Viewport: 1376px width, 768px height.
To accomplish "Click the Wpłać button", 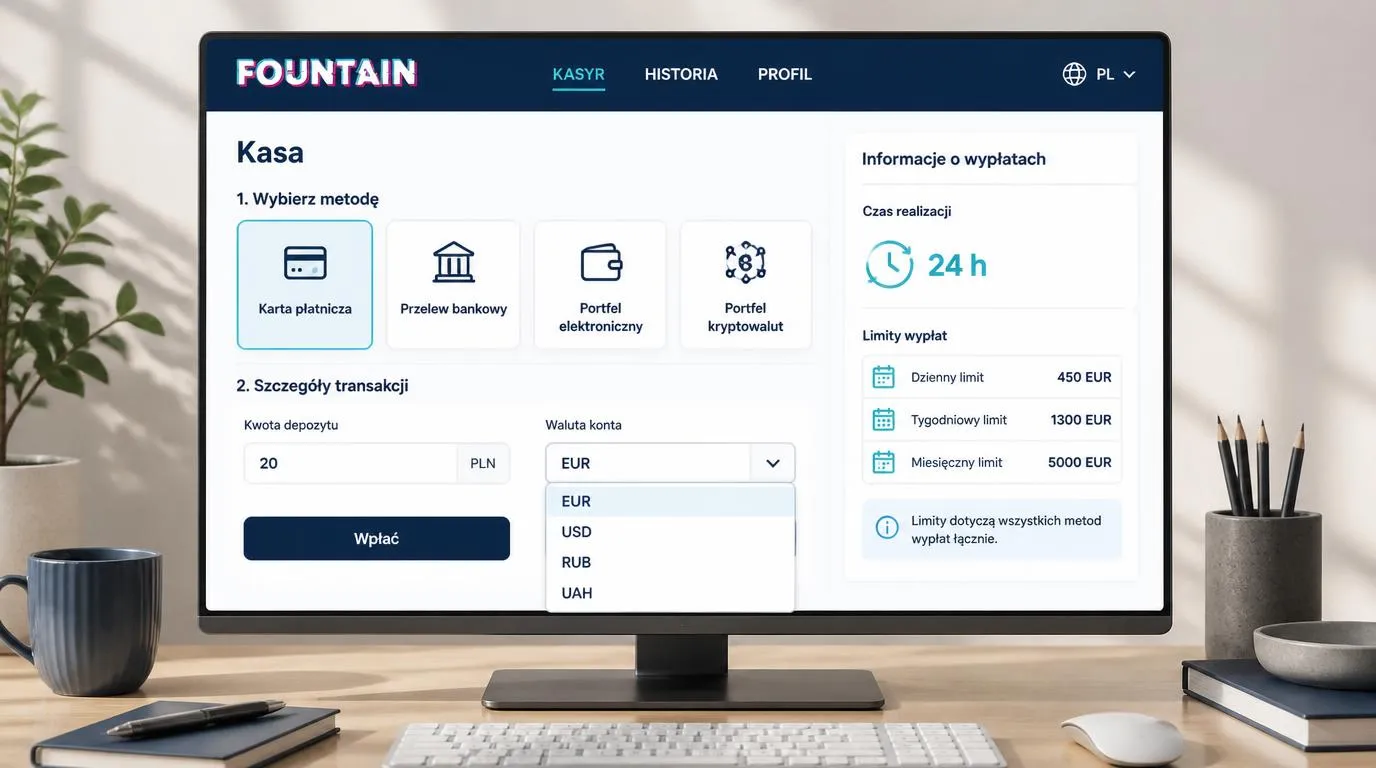I will (377, 539).
